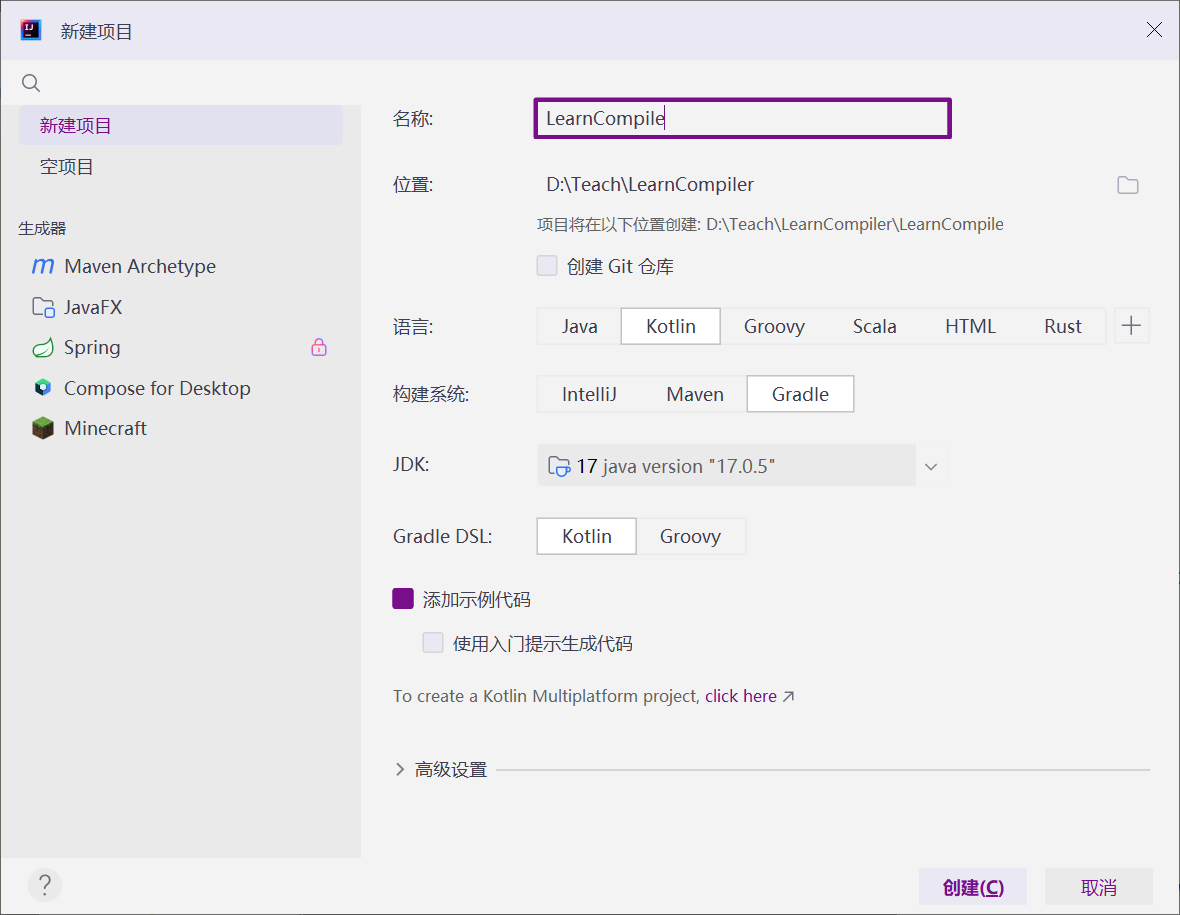
Task: Click the IntelliJ IDEA logo icon
Action: [x=31, y=30]
